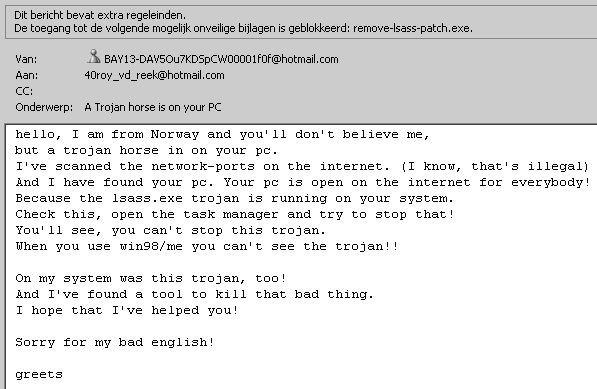Select the sender address BAY13-DAV5Ou7KDSpCW00001f0f@hotmail.com
The image size is (597, 389).
click(x=221, y=59)
